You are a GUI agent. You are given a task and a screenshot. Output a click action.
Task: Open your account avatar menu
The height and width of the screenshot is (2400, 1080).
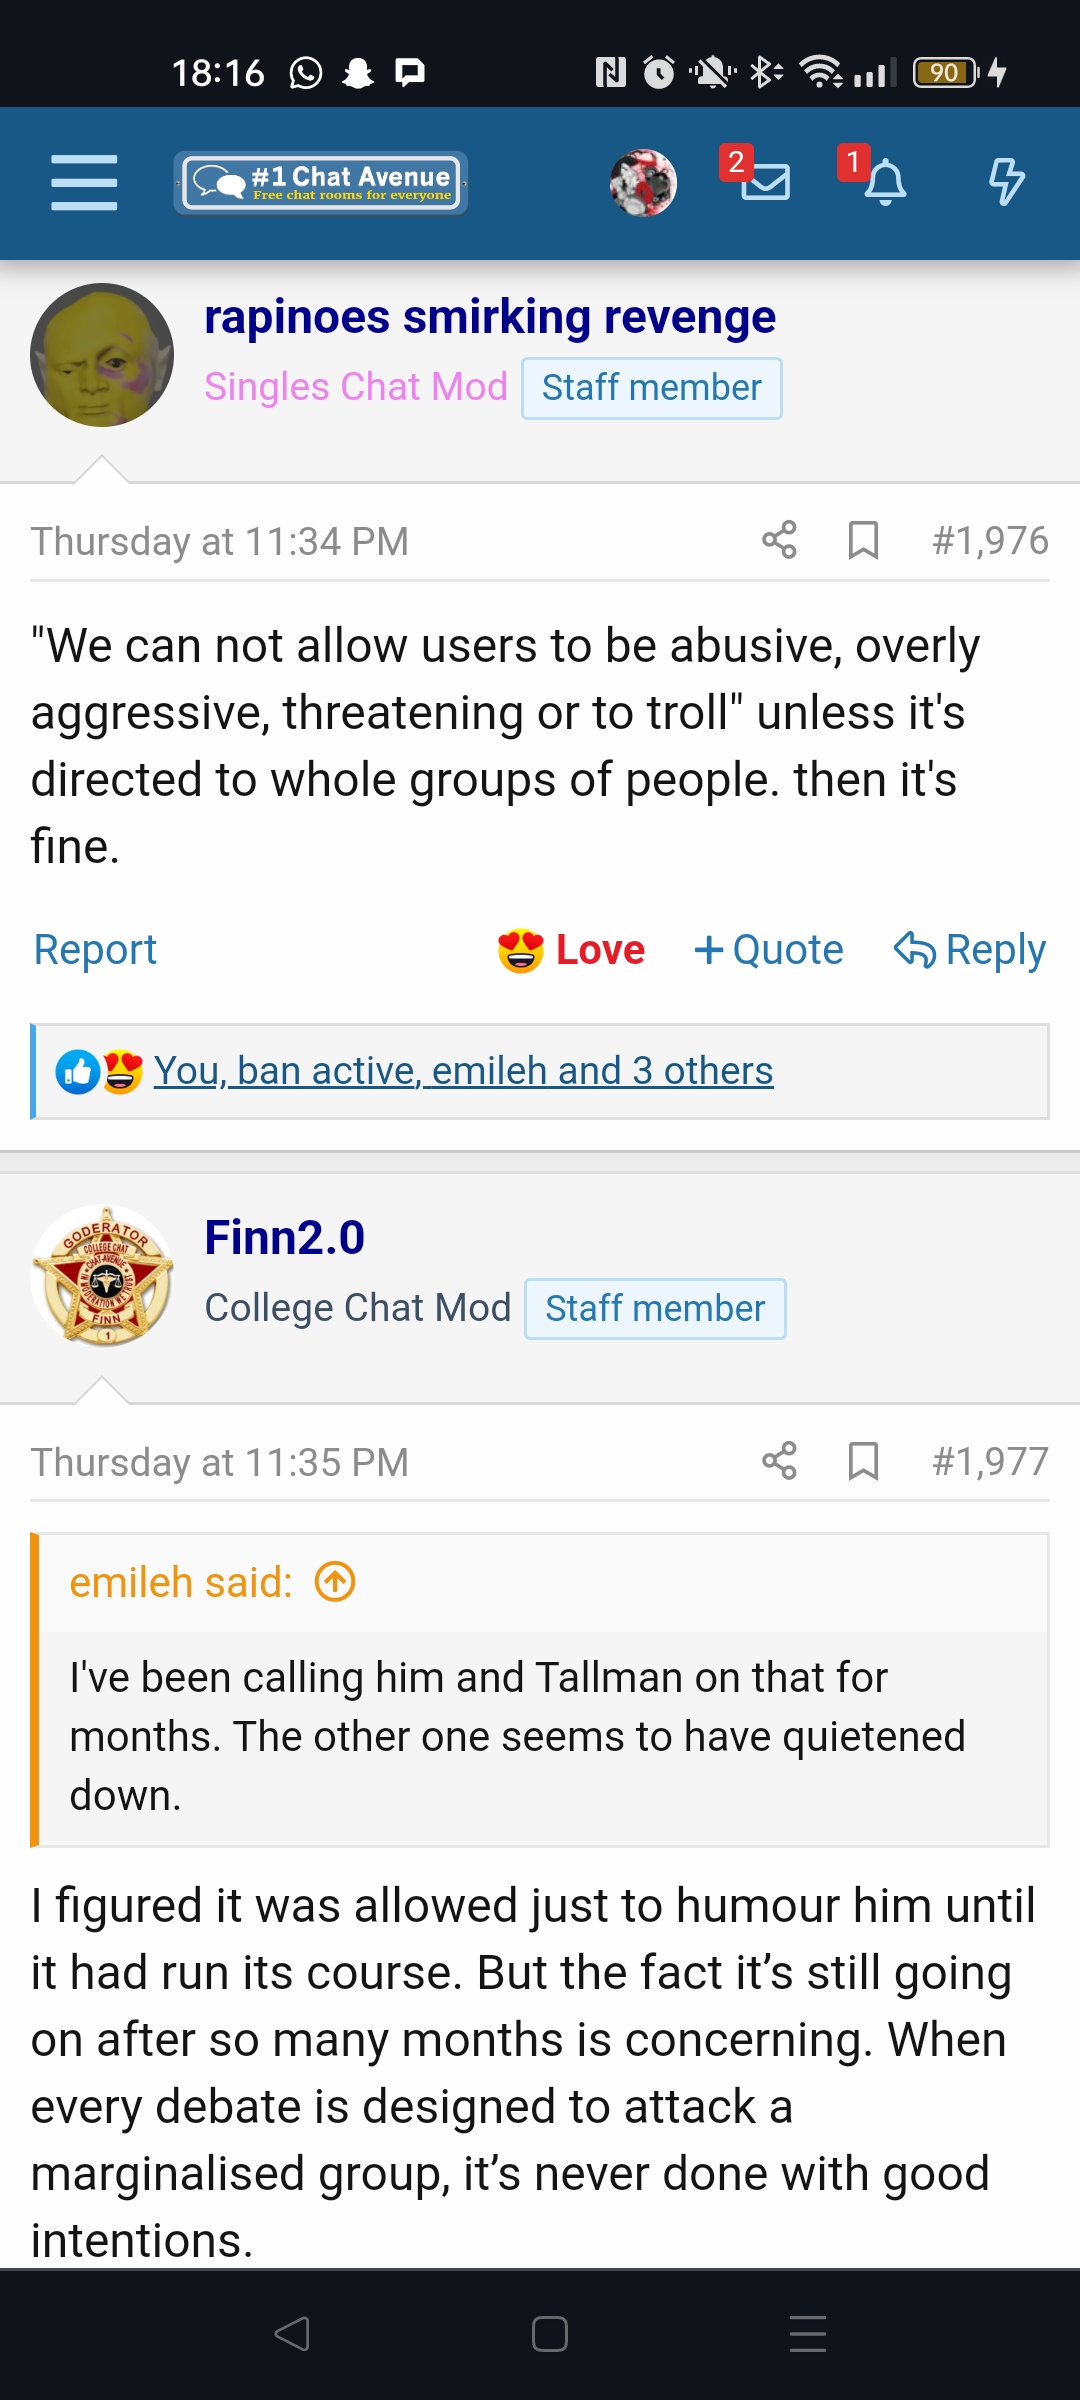pos(643,183)
